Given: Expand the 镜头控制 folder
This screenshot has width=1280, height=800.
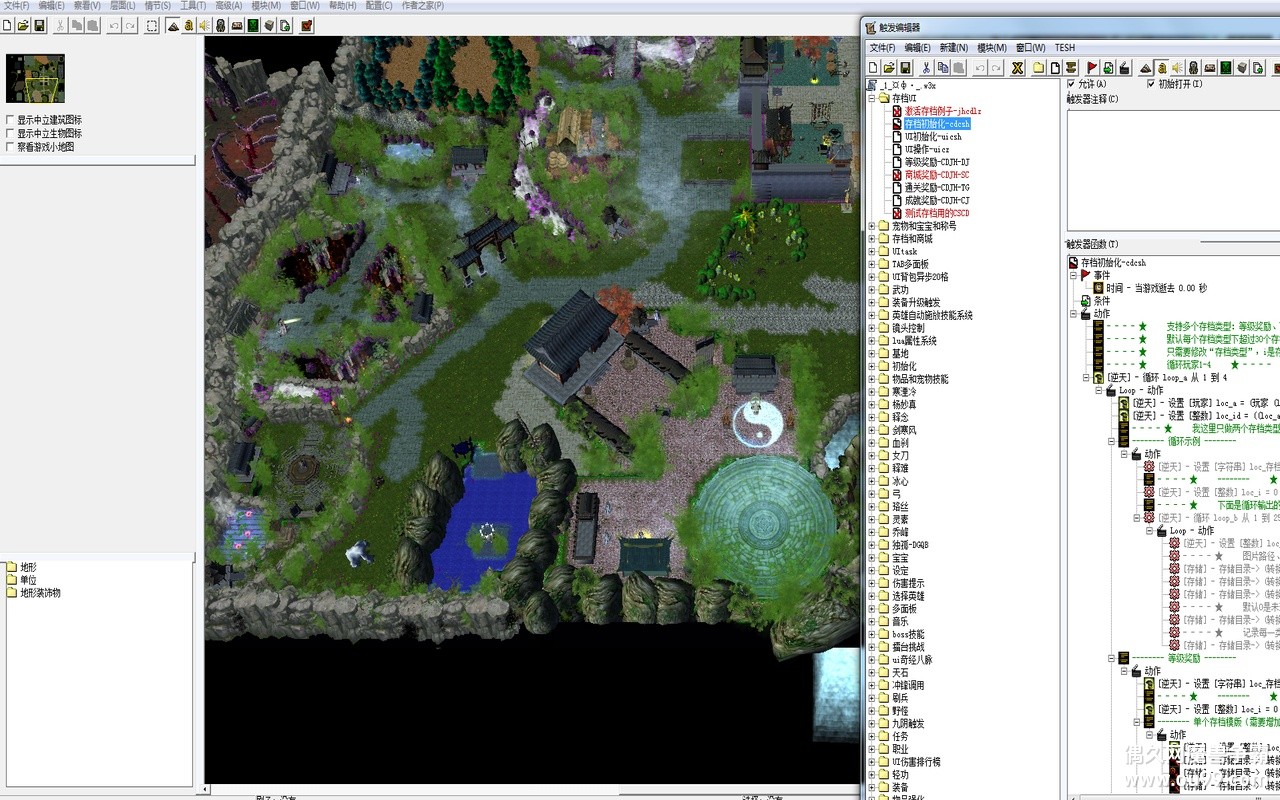Looking at the screenshot, I should (x=871, y=328).
